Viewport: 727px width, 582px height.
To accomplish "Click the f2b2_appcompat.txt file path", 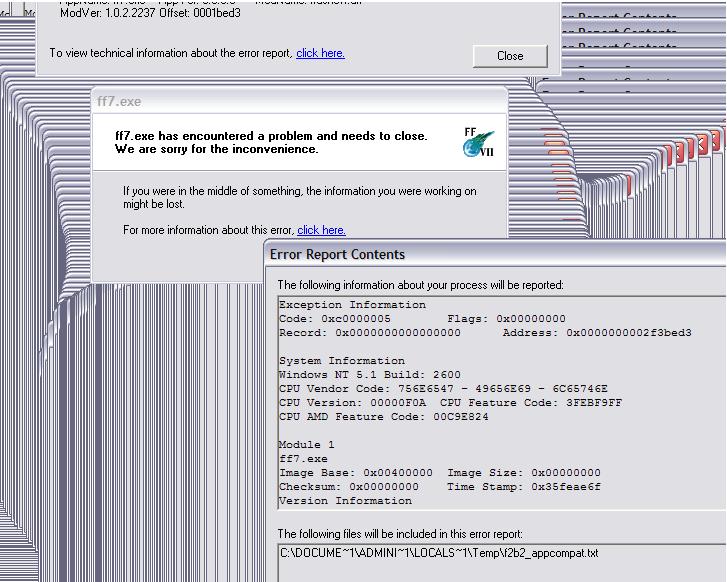I will [439, 553].
